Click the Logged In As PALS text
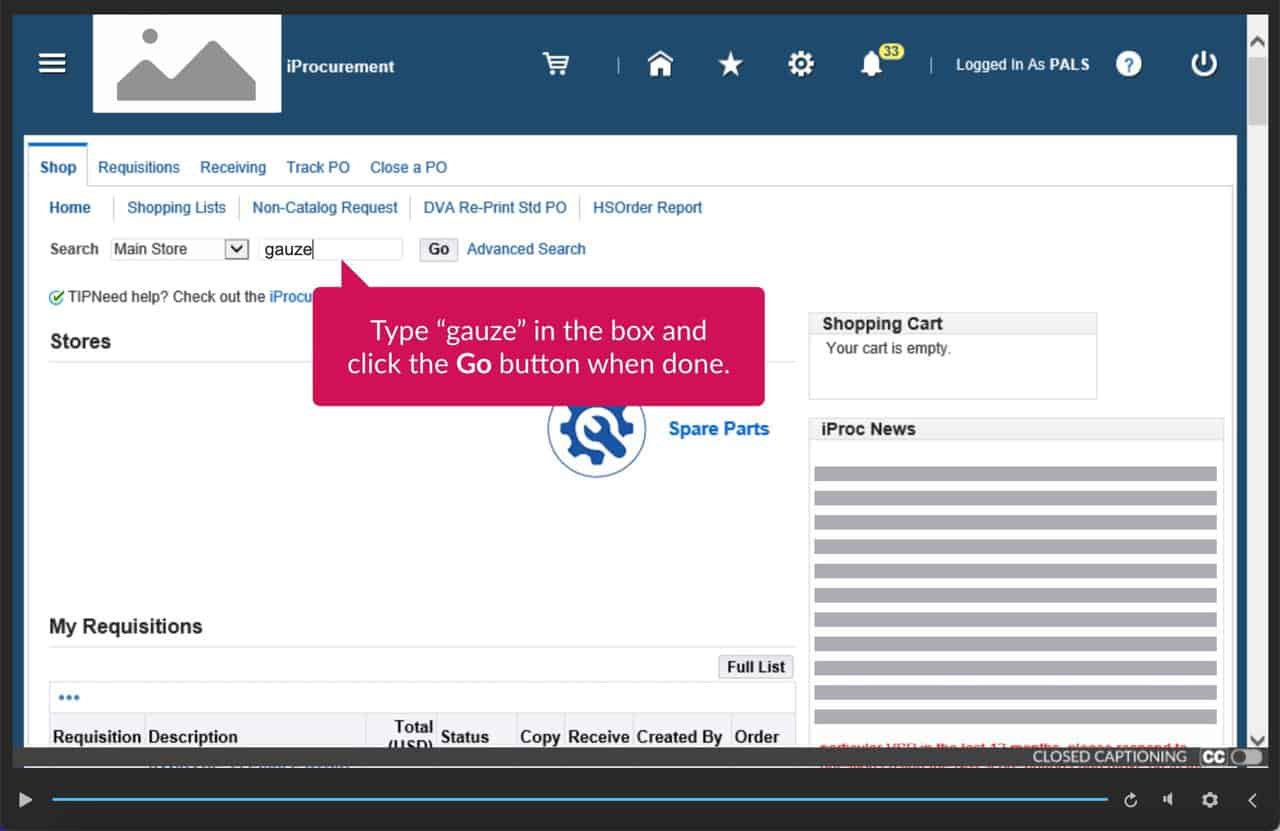The width and height of the screenshot is (1280, 831). [1023, 65]
